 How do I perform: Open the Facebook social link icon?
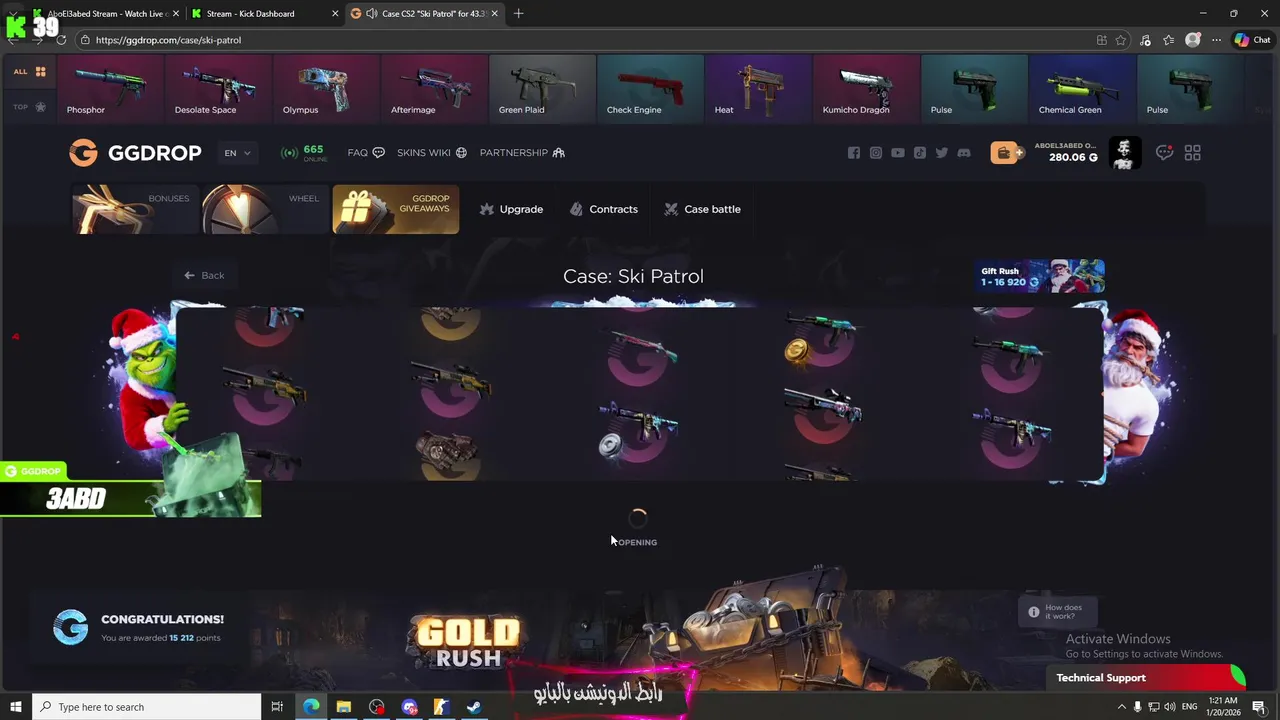[854, 153]
